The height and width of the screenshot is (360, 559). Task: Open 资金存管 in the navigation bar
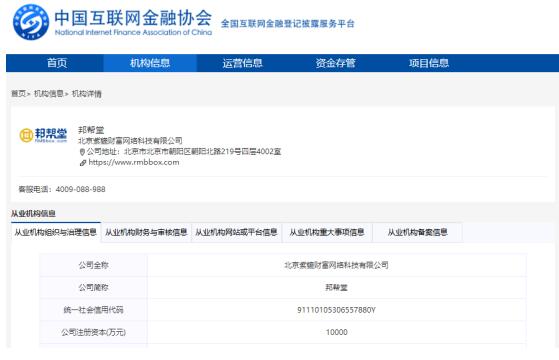(x=335, y=63)
